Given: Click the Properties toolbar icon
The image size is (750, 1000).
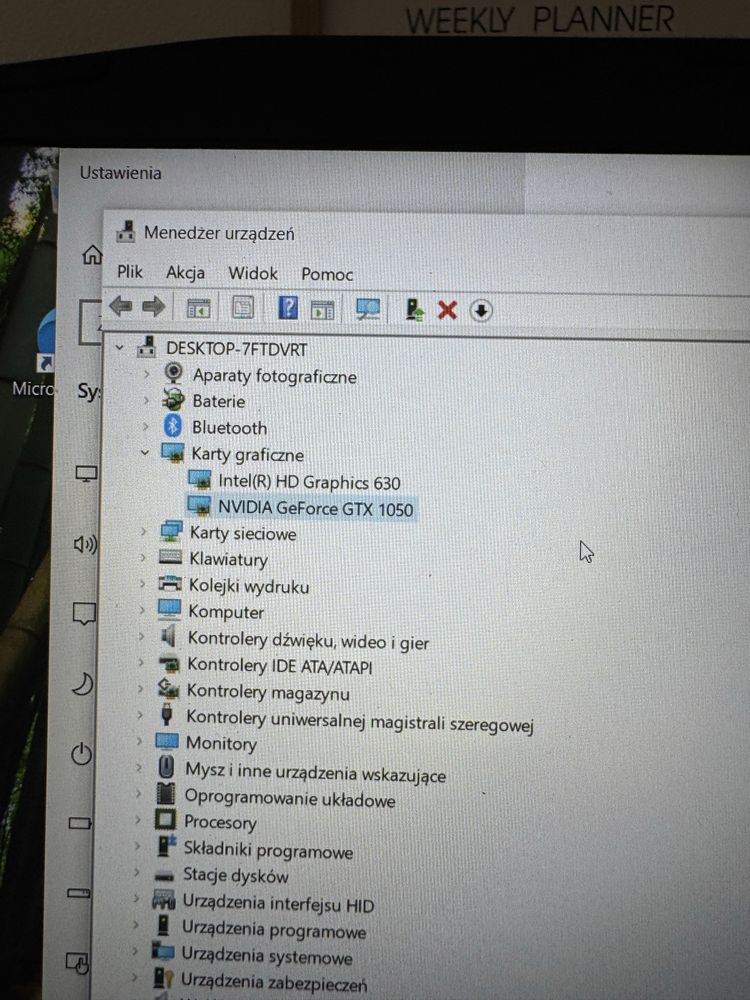Looking at the screenshot, I should [242, 308].
